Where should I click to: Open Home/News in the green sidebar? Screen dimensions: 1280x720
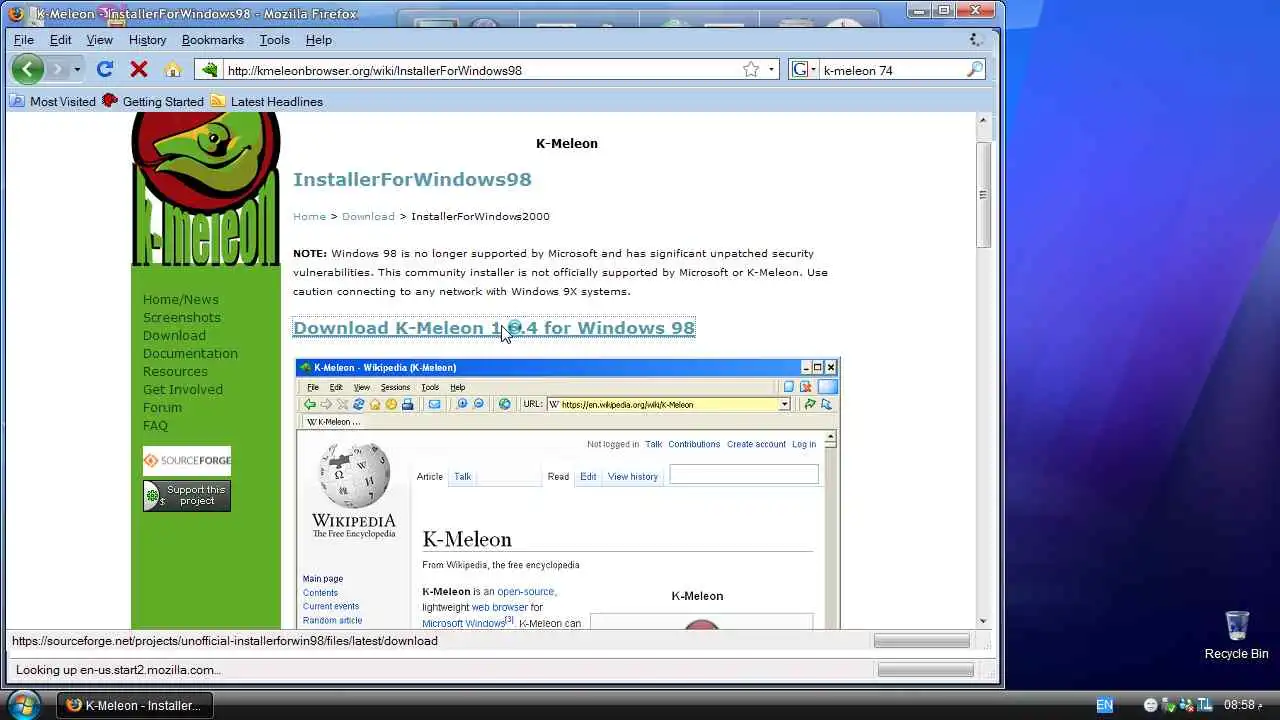click(180, 299)
